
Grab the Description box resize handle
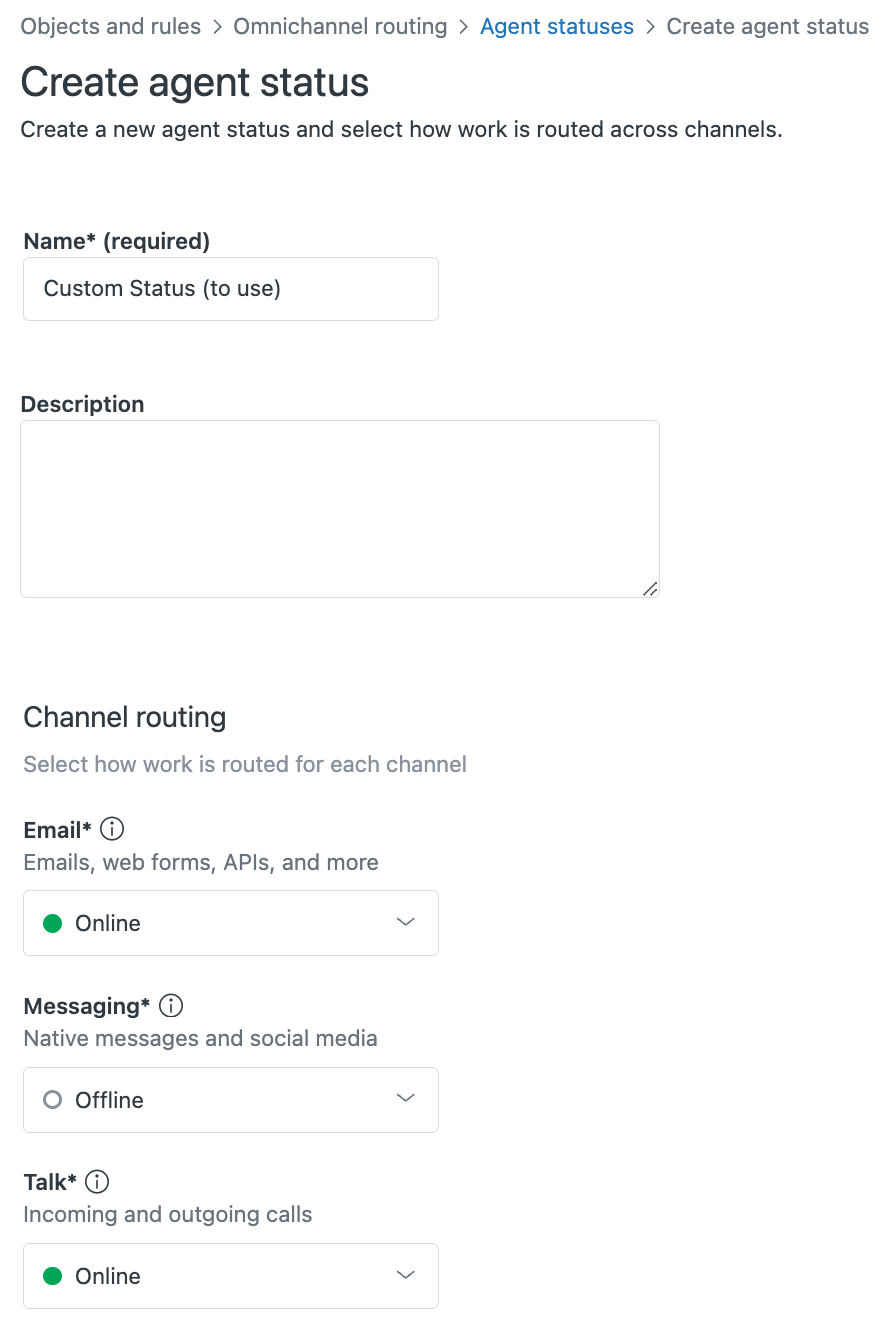[650, 589]
